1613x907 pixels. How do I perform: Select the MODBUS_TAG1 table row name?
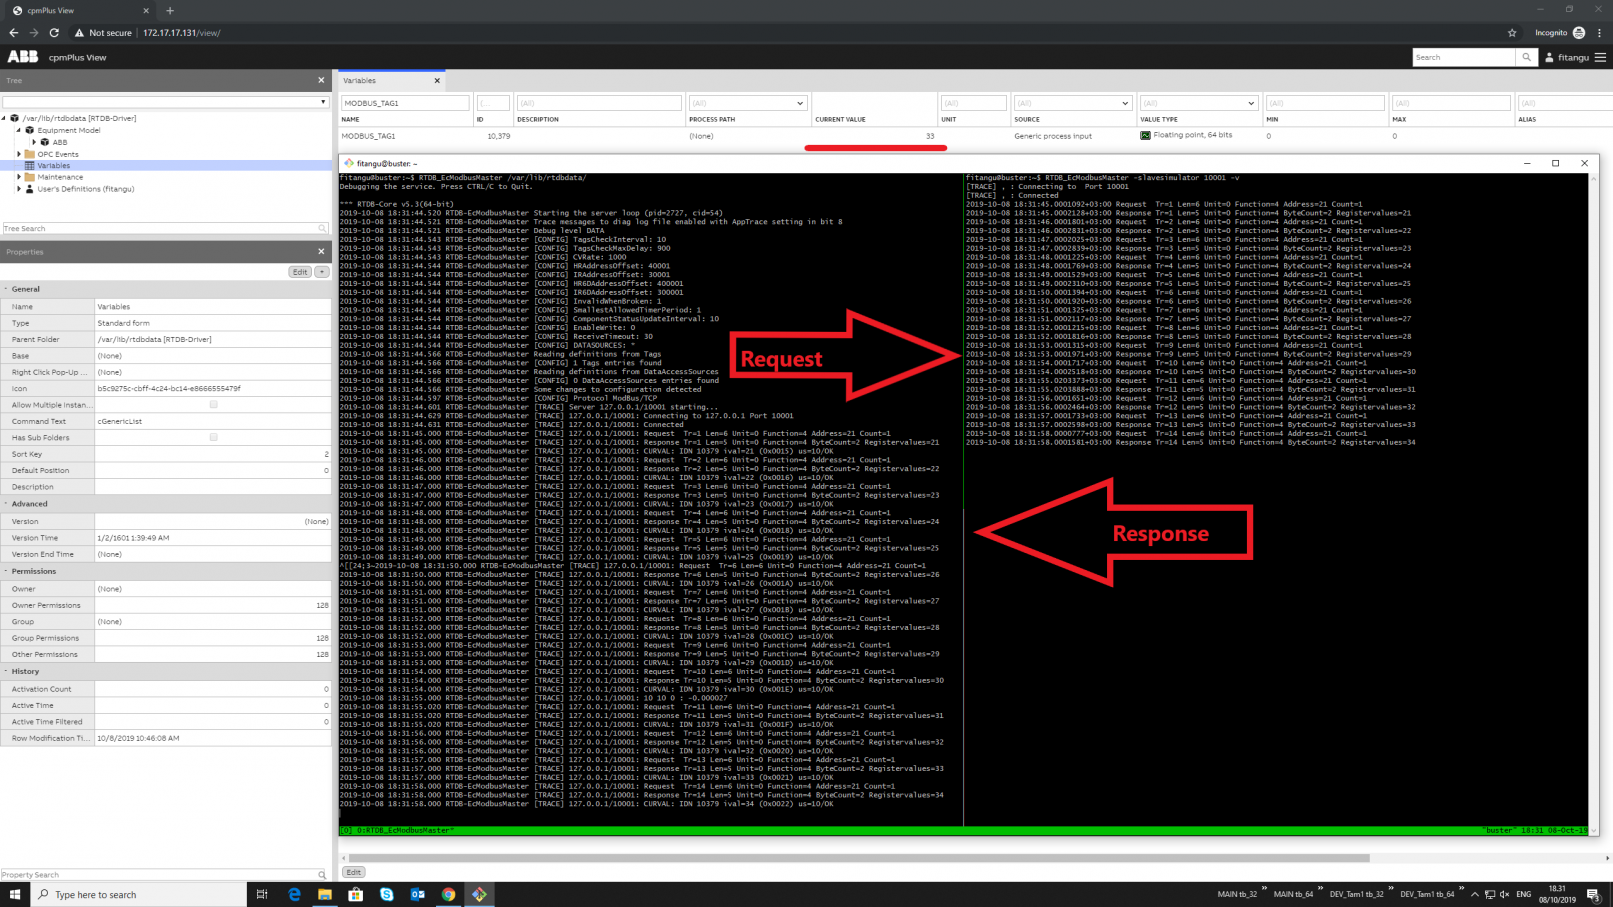tap(368, 136)
